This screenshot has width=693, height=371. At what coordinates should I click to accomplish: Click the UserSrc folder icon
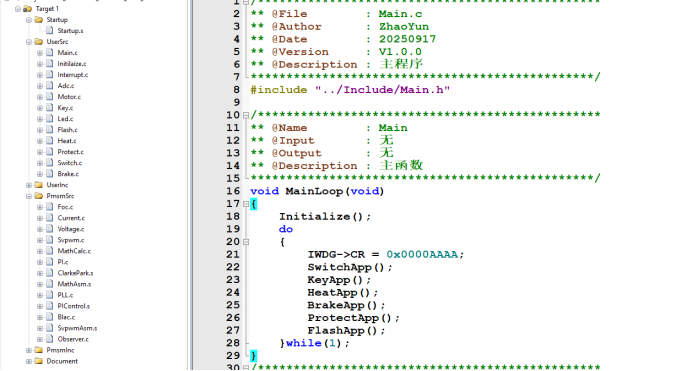tap(38, 42)
